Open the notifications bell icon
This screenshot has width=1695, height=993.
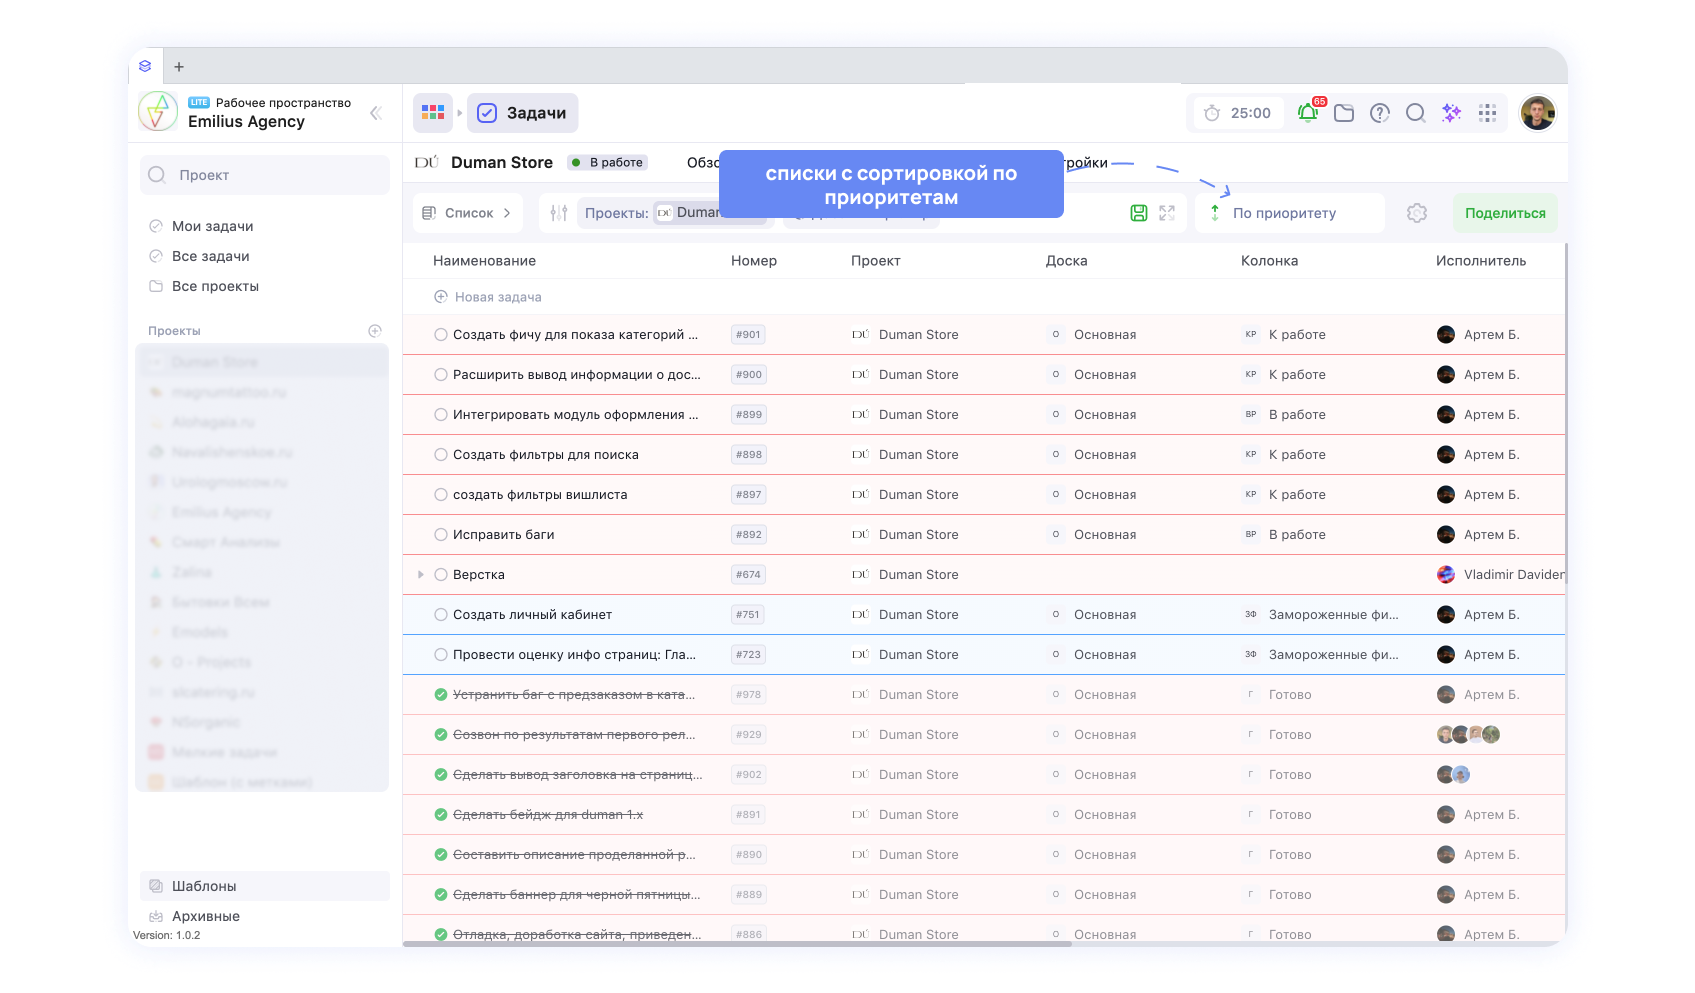[x=1307, y=113]
